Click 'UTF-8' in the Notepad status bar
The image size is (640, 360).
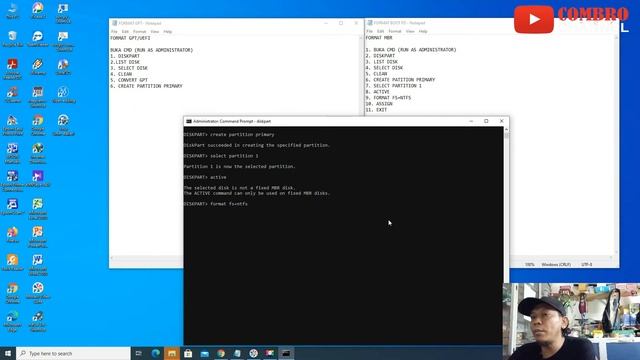point(587,264)
